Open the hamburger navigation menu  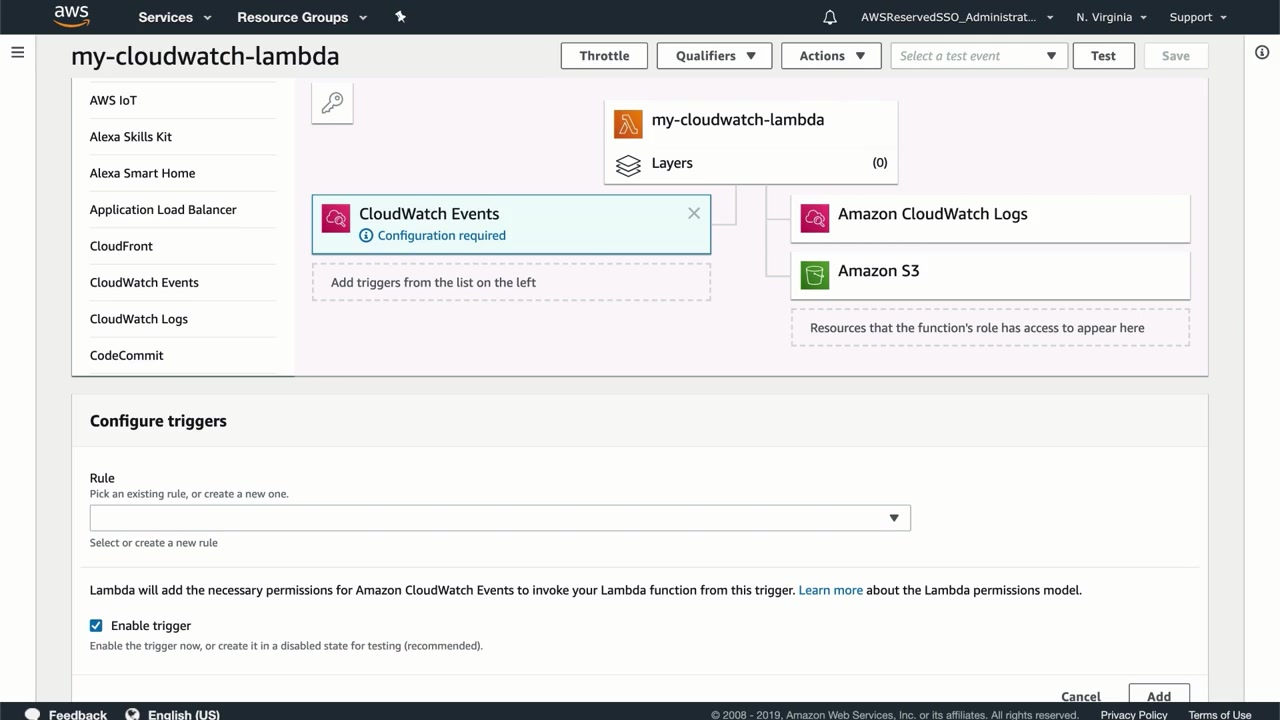coord(17,52)
